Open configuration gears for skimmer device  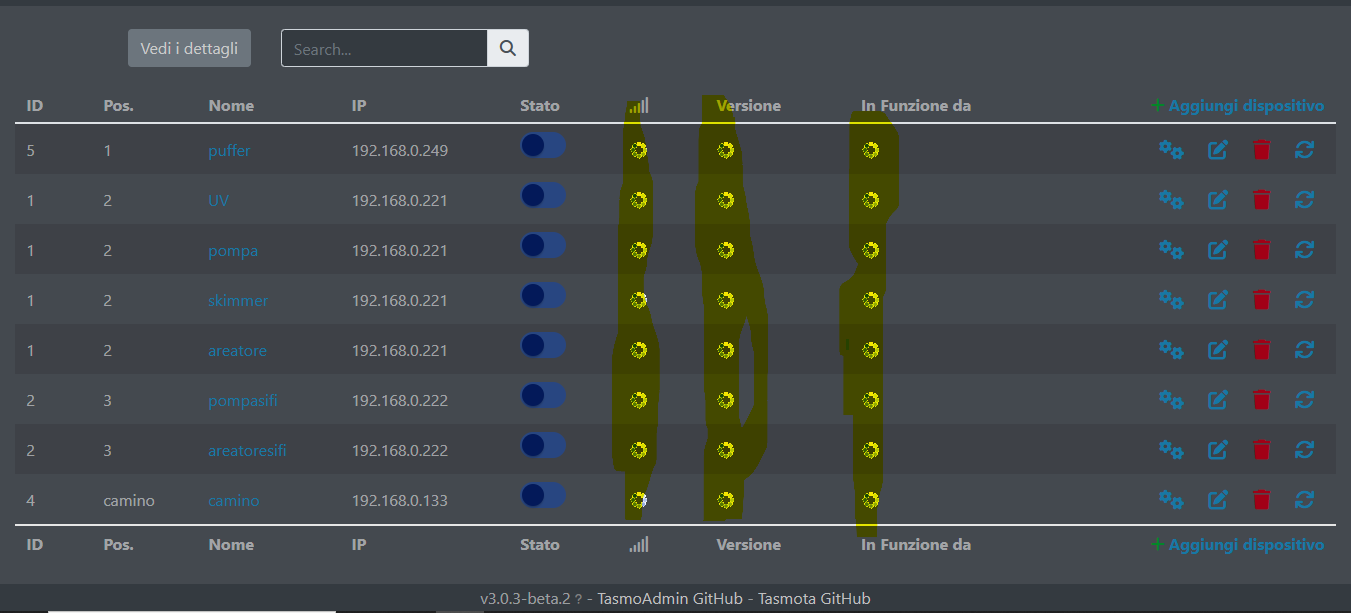(1171, 300)
